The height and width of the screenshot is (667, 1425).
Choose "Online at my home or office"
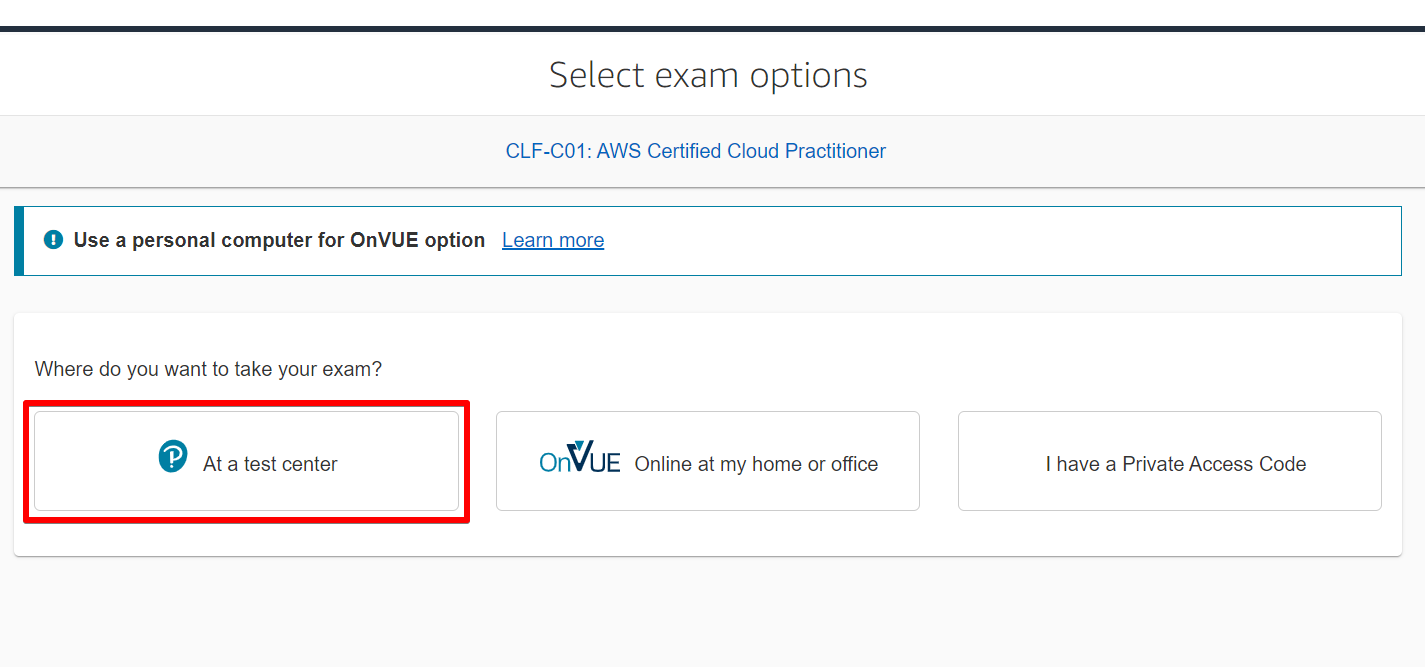pos(707,461)
